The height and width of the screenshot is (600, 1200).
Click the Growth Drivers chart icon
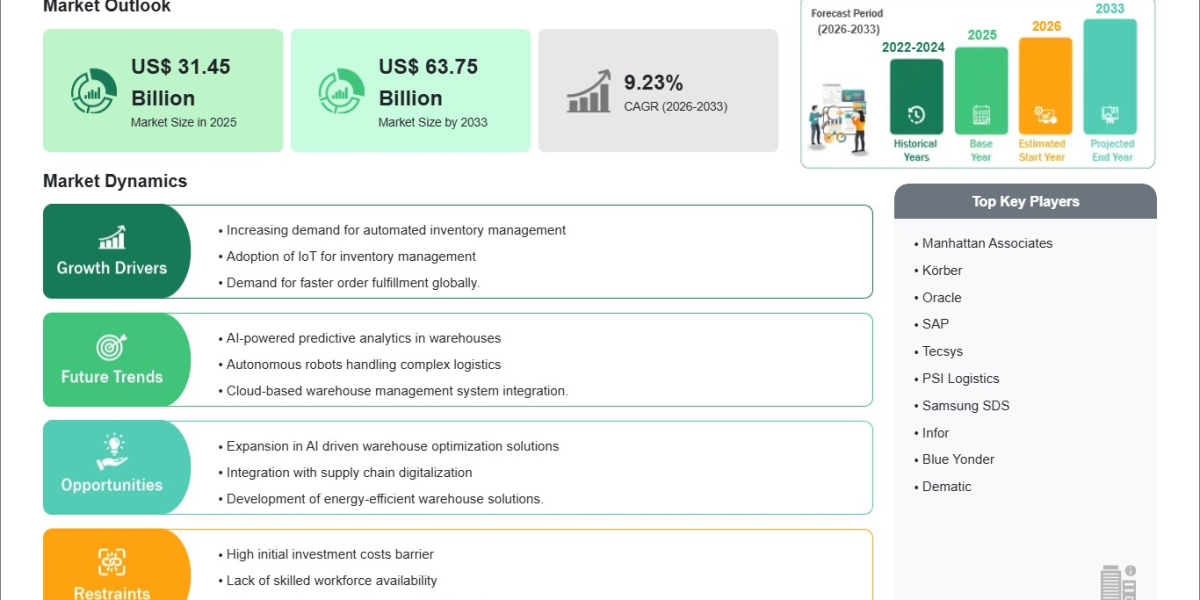tap(112, 237)
